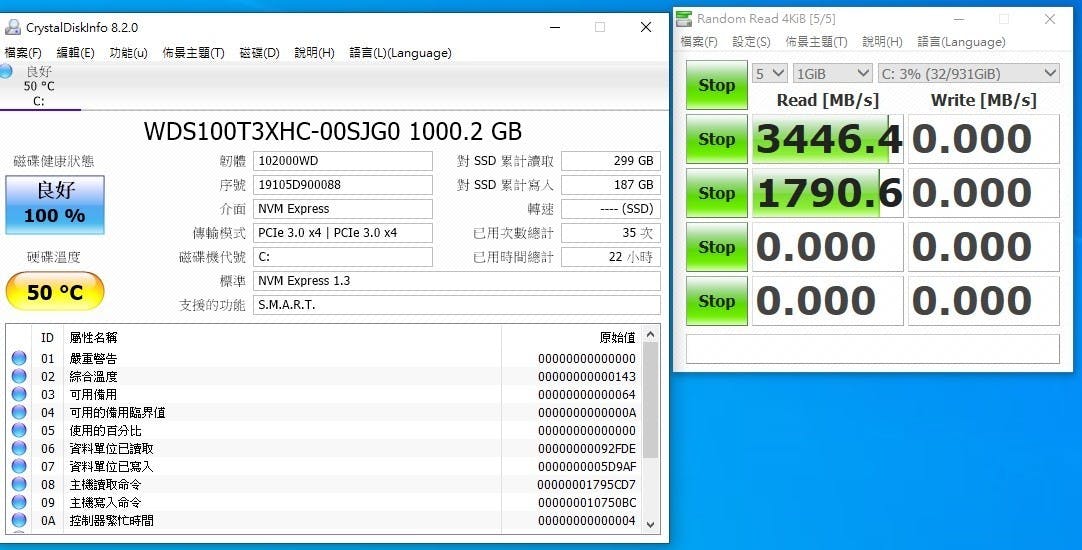Open 編輯(E) menu in CrystalDiskInfo
The height and width of the screenshot is (550, 1082).
pyautogui.click(x=75, y=53)
